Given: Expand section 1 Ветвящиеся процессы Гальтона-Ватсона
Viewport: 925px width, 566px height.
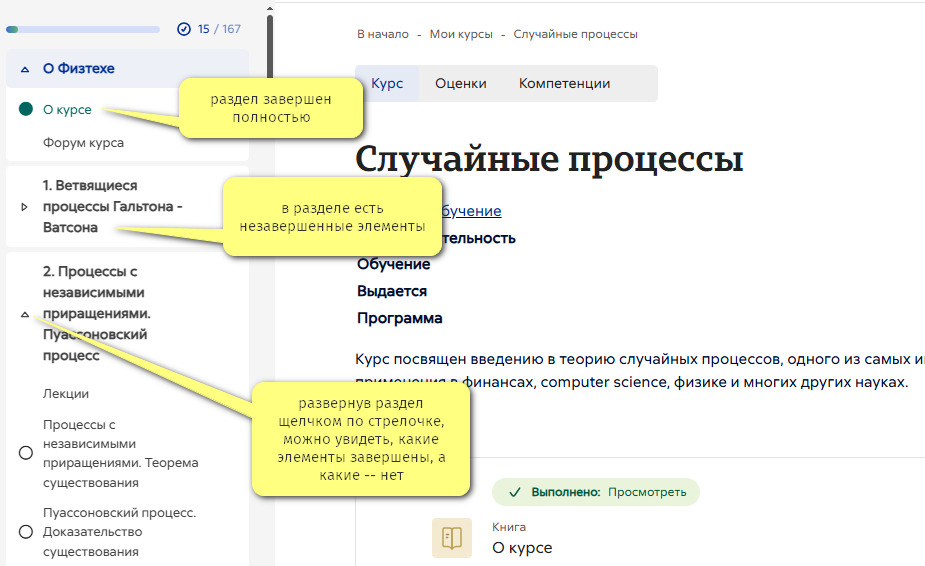Looking at the screenshot, I should coord(25,207).
